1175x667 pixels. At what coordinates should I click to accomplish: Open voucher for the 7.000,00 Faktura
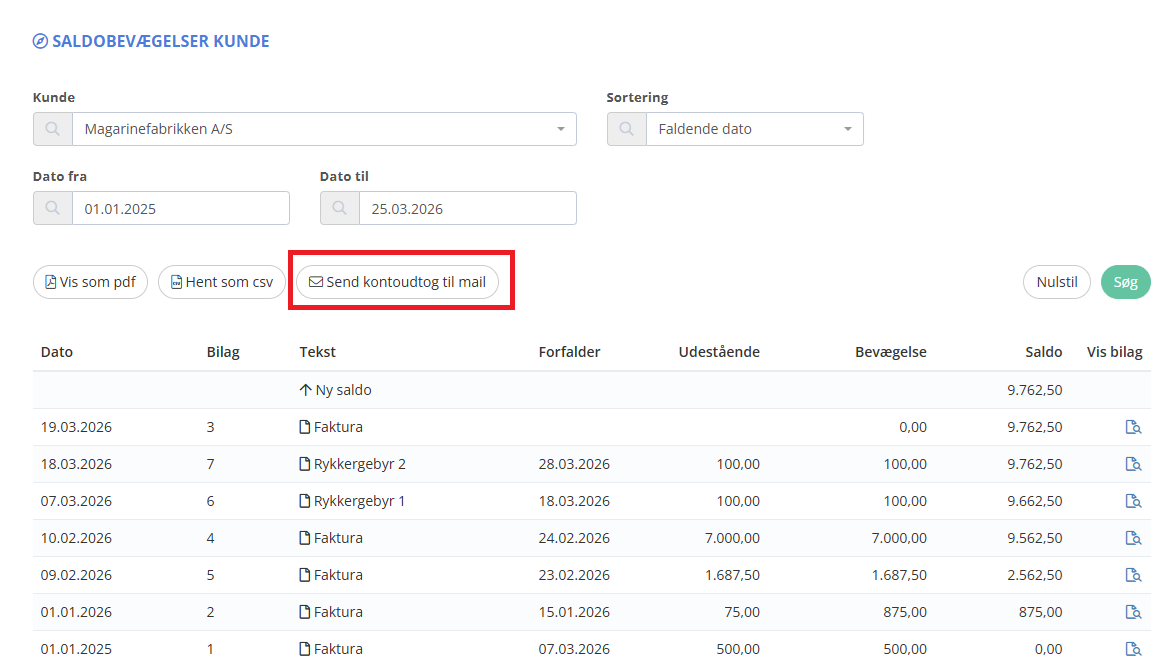click(1133, 538)
